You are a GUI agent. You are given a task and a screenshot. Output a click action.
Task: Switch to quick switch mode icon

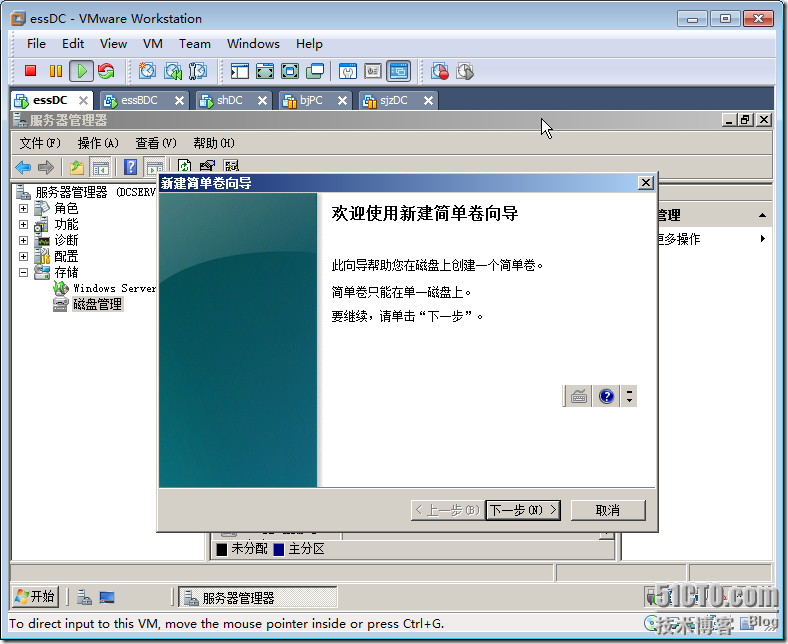point(265,71)
